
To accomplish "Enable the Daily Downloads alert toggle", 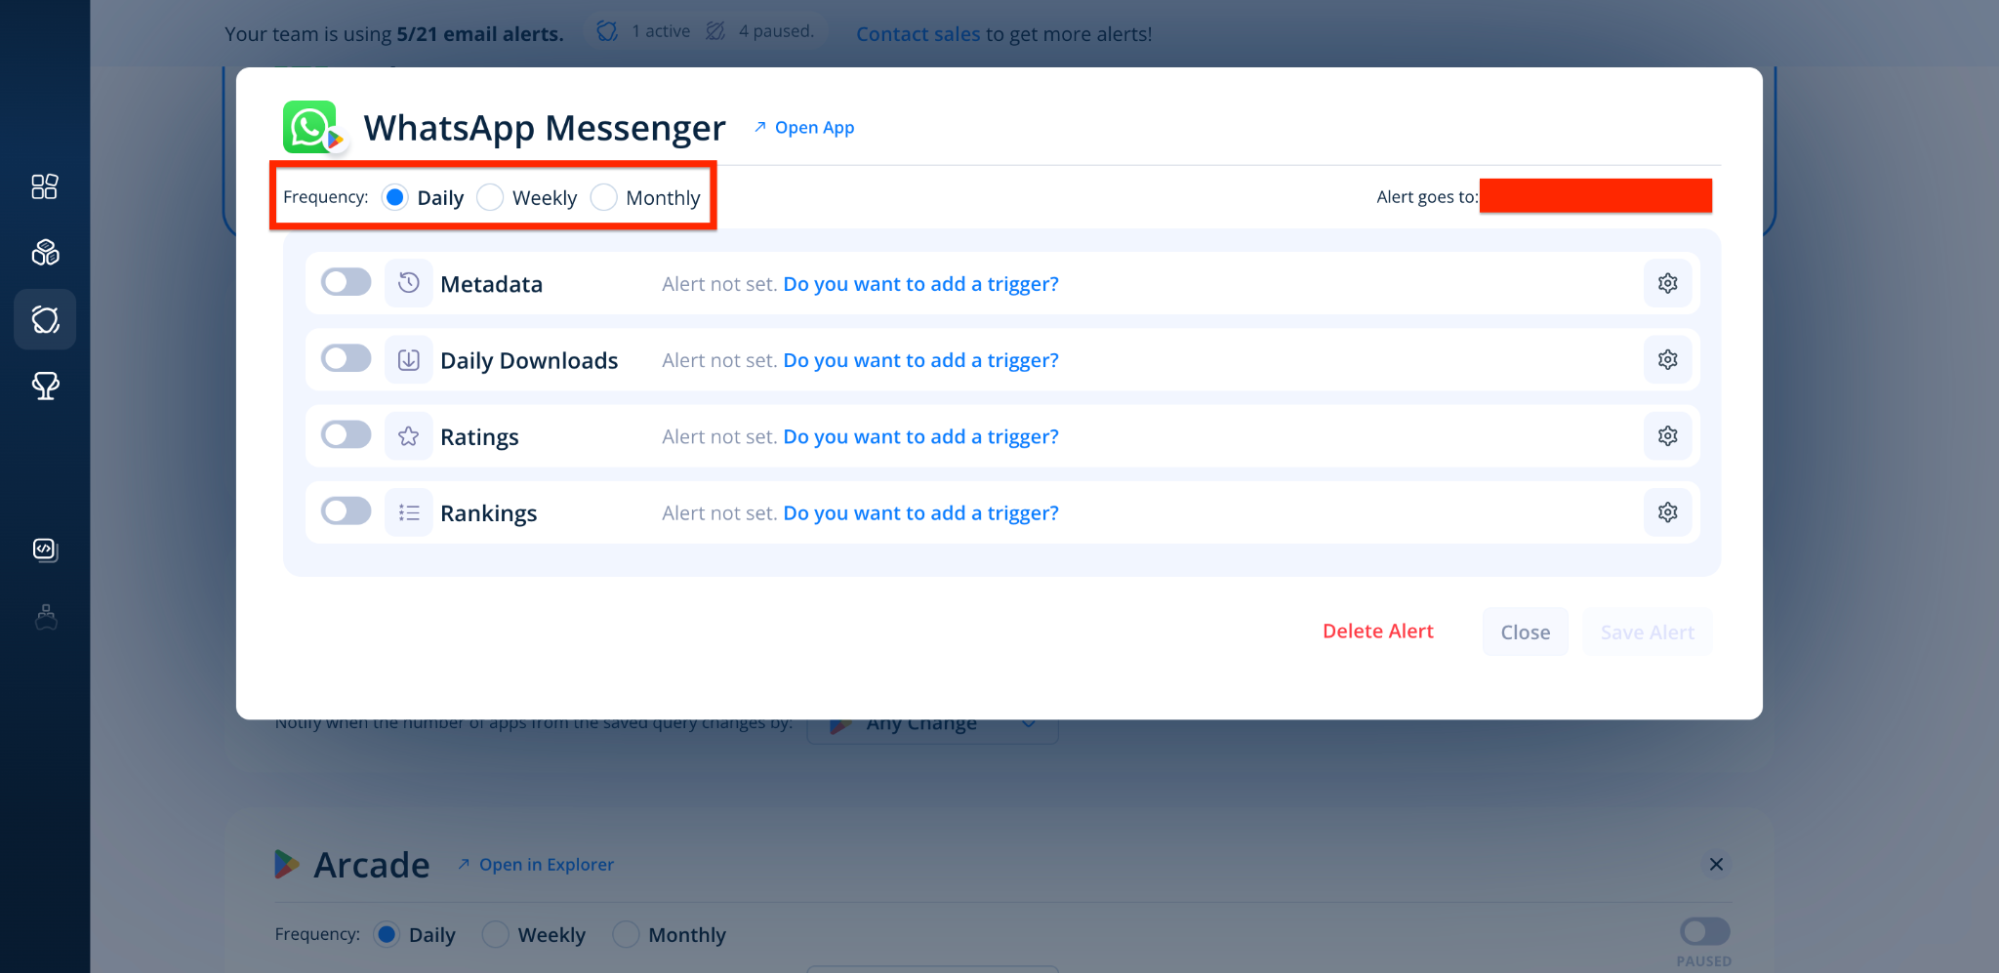I will (346, 359).
